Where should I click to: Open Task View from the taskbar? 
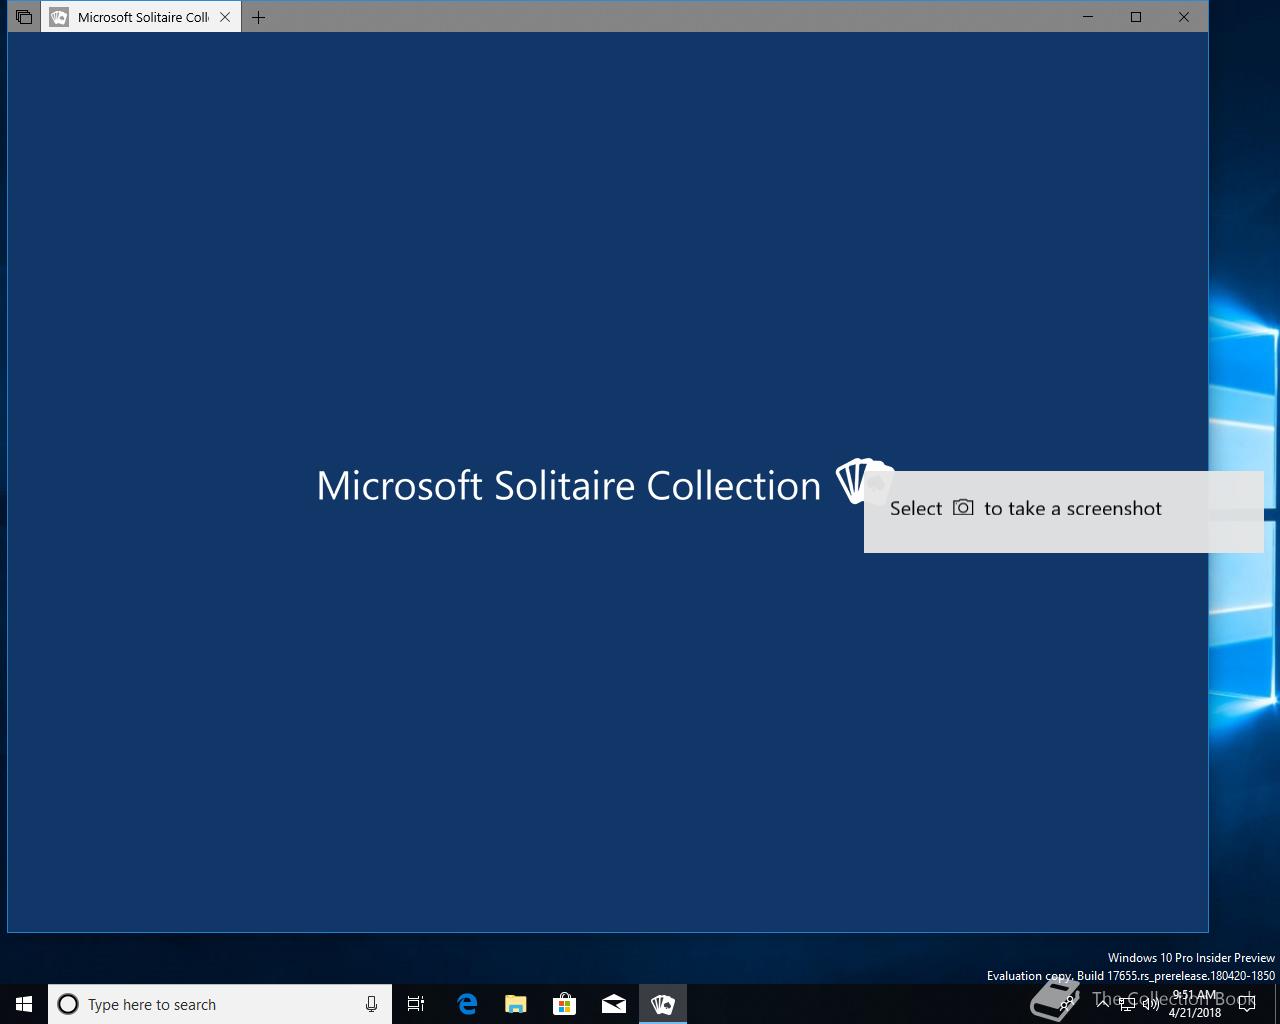(416, 1004)
